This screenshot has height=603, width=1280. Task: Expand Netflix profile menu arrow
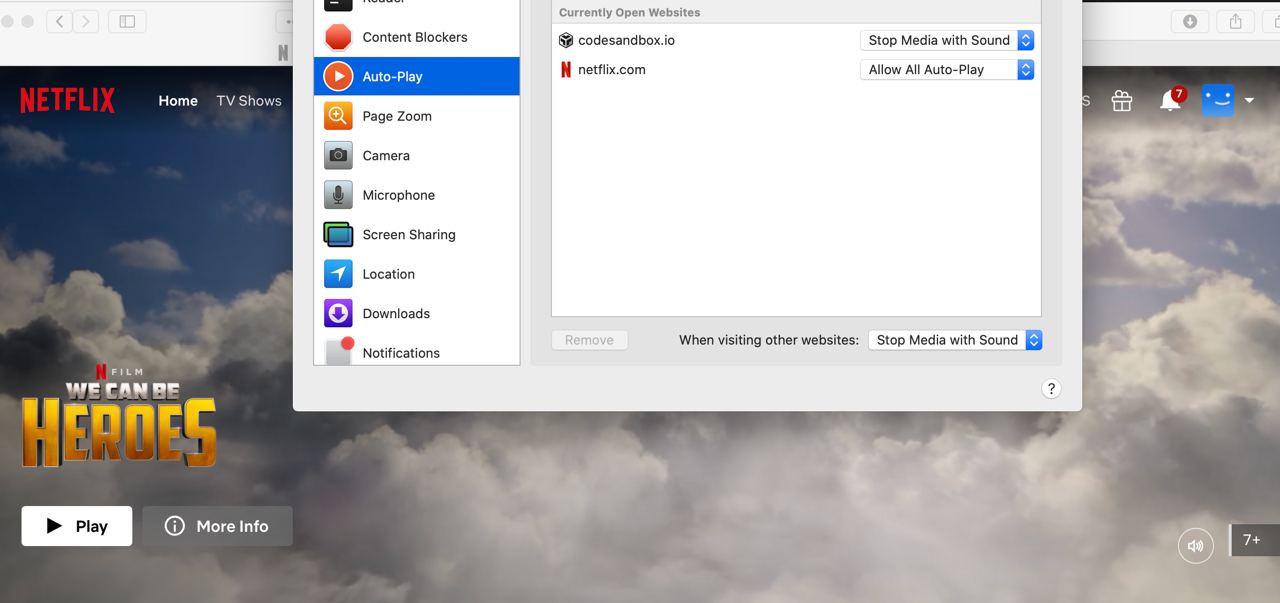pos(1249,100)
